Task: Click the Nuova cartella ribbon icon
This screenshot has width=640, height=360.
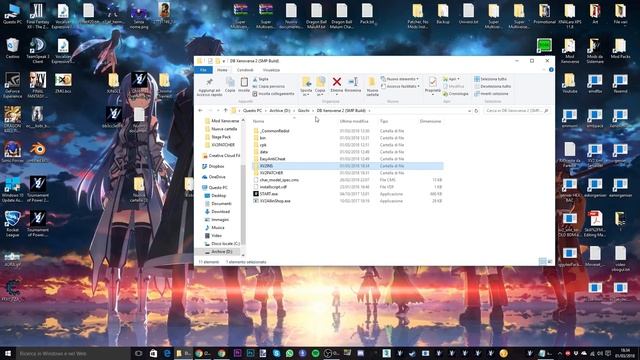Action: pos(371,82)
